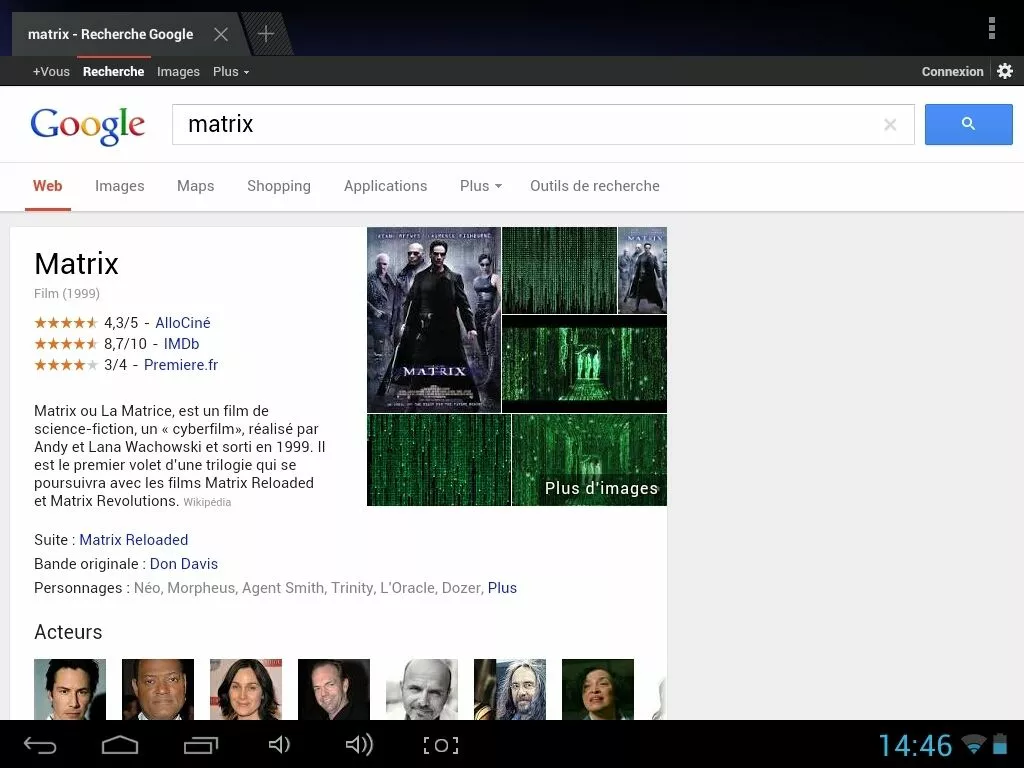Click the Google logo
The width and height of the screenshot is (1024, 768).
pyautogui.click(x=88, y=126)
